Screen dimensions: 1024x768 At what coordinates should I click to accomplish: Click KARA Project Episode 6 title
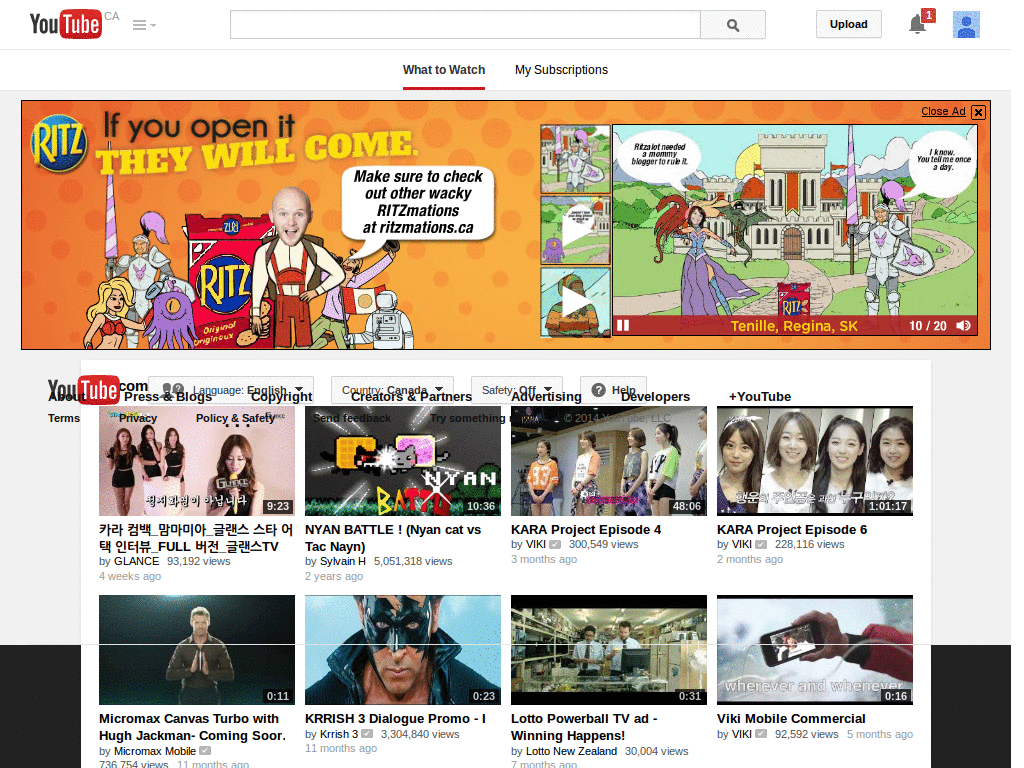pos(792,530)
